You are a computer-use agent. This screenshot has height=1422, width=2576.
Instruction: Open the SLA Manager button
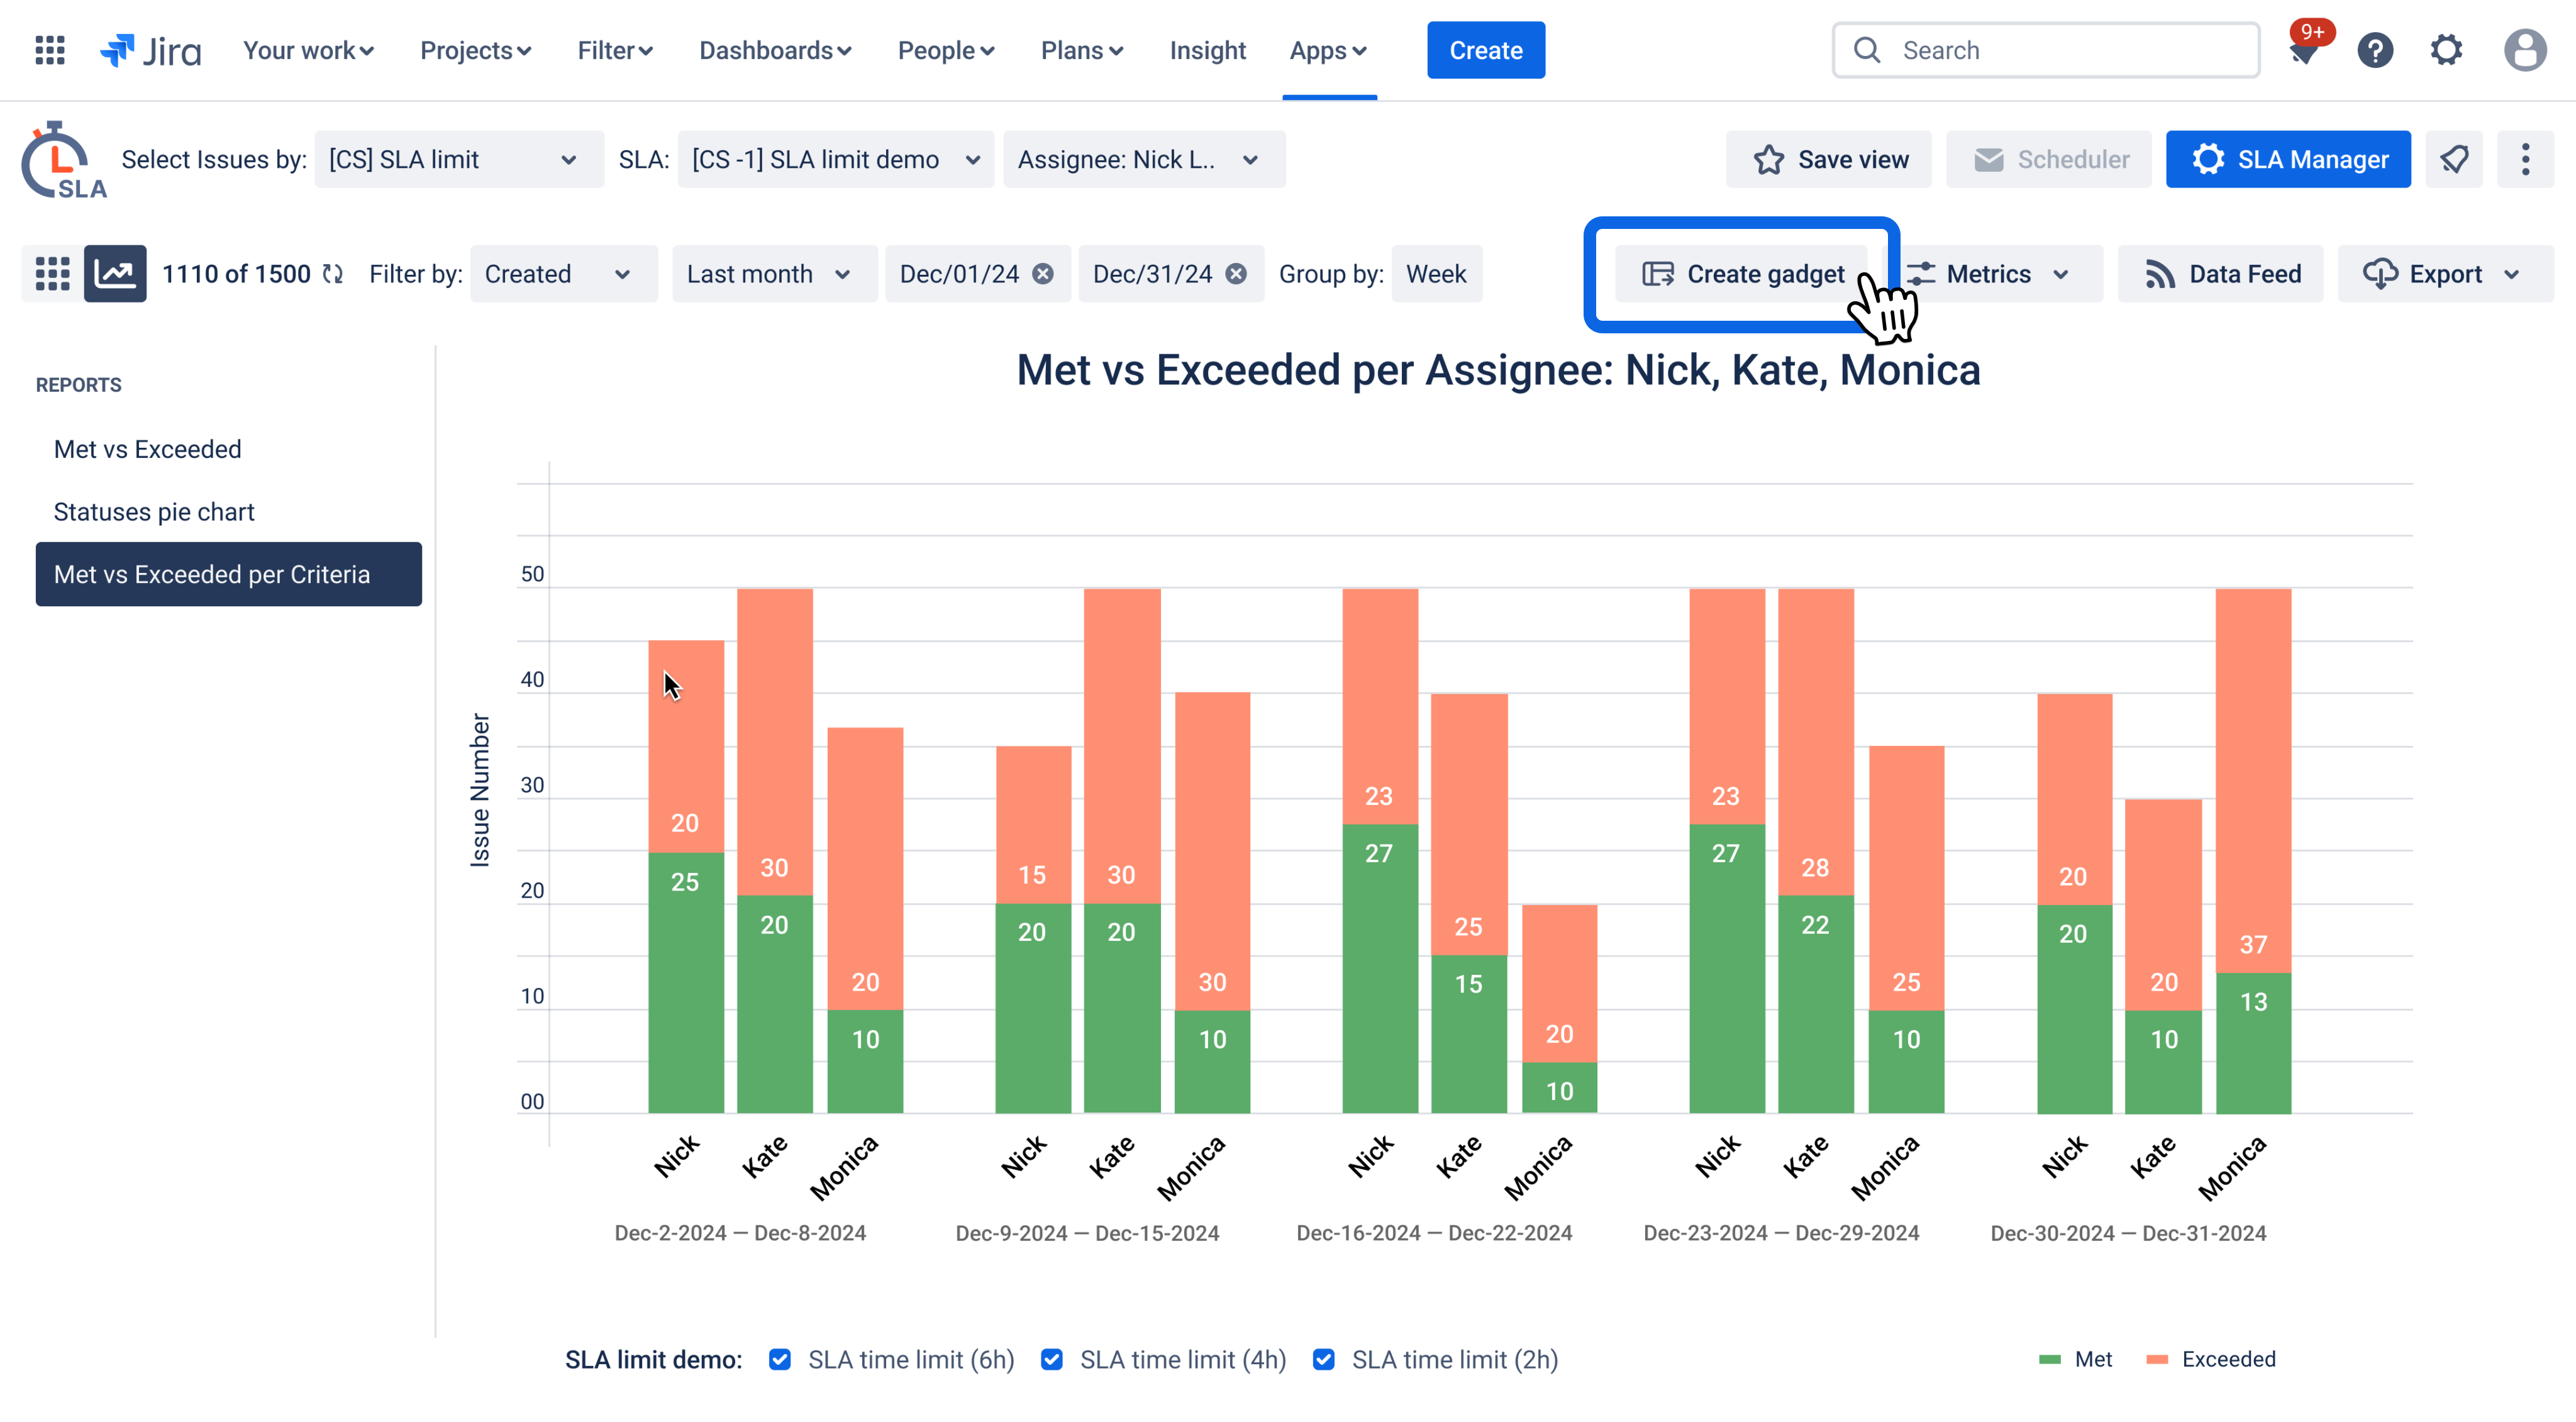[2288, 160]
